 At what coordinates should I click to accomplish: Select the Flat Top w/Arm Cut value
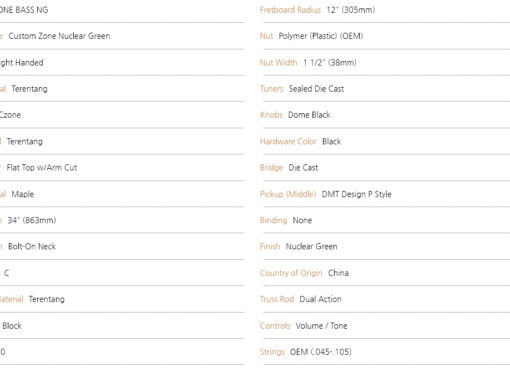pyautogui.click(x=42, y=168)
